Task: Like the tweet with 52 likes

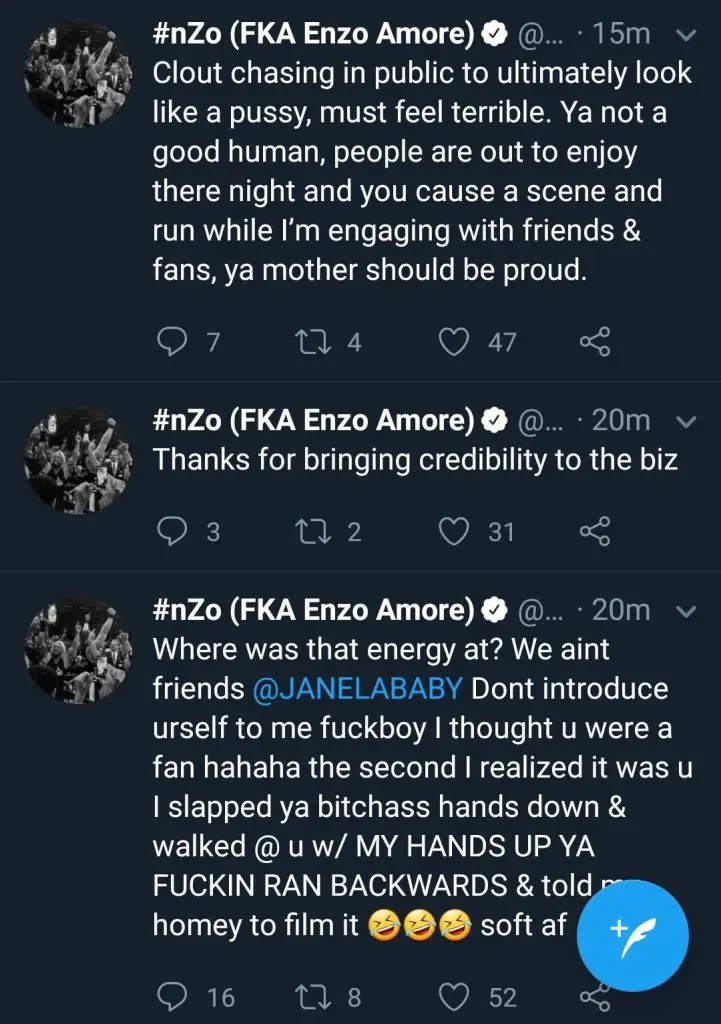Action: 456,996
